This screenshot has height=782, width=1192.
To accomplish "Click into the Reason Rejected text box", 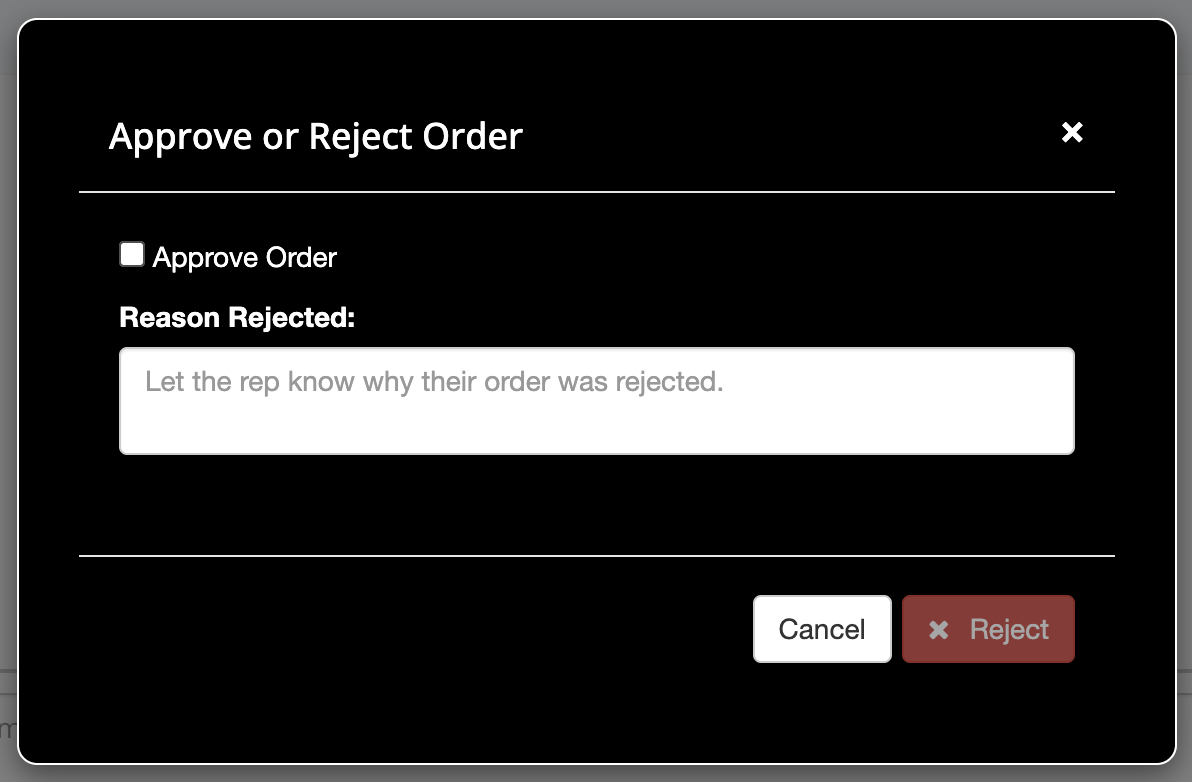I will [596, 401].
